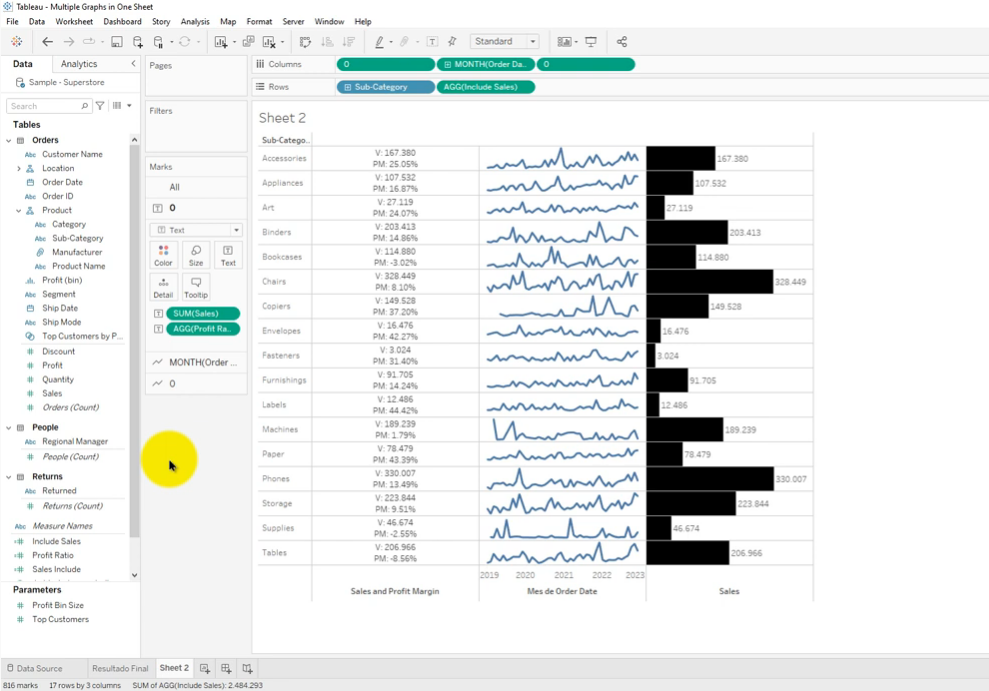Open the Detail shelf on Marks card
This screenshot has width=989, height=691.
[163, 287]
